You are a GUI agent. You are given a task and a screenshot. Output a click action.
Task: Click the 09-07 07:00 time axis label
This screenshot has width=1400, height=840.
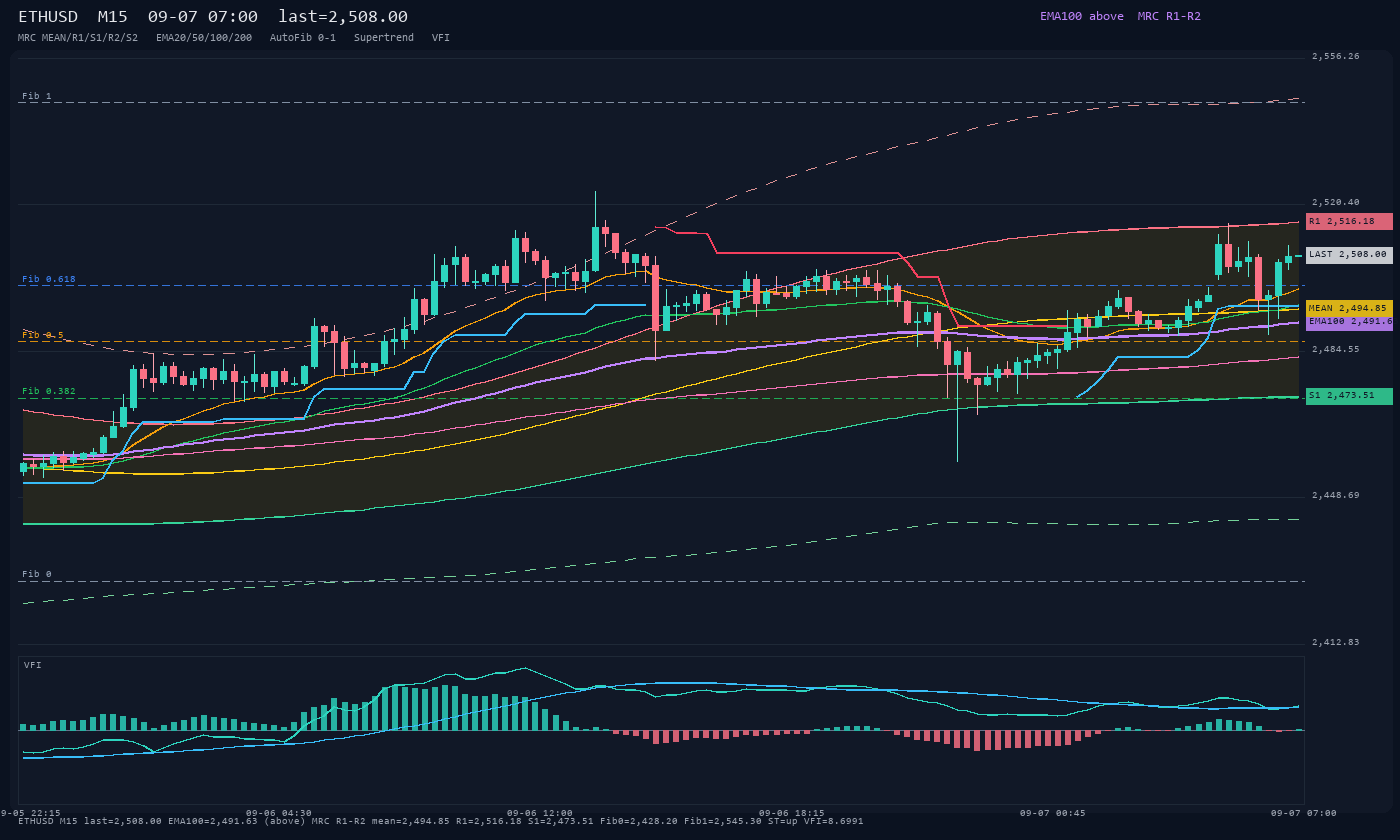click(1304, 813)
